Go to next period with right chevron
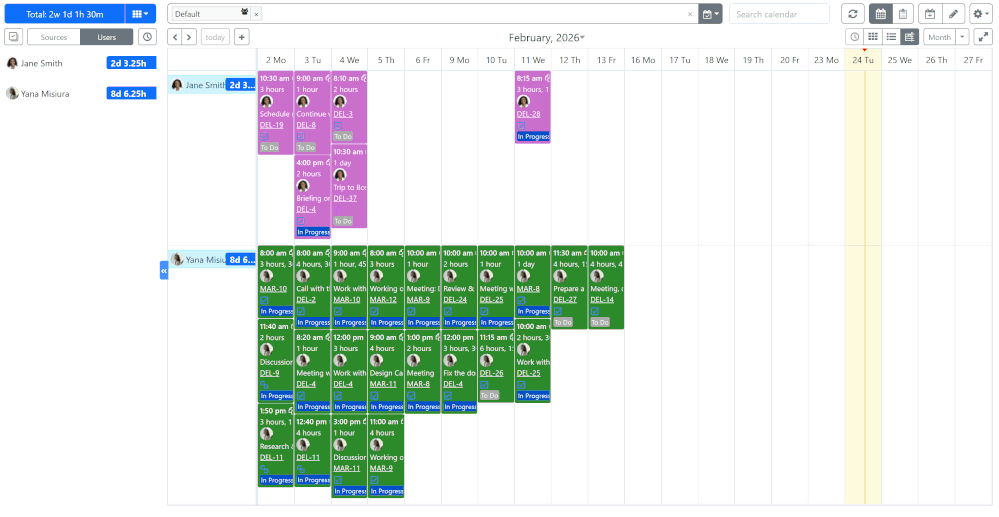This screenshot has width=999, height=517. [x=189, y=37]
